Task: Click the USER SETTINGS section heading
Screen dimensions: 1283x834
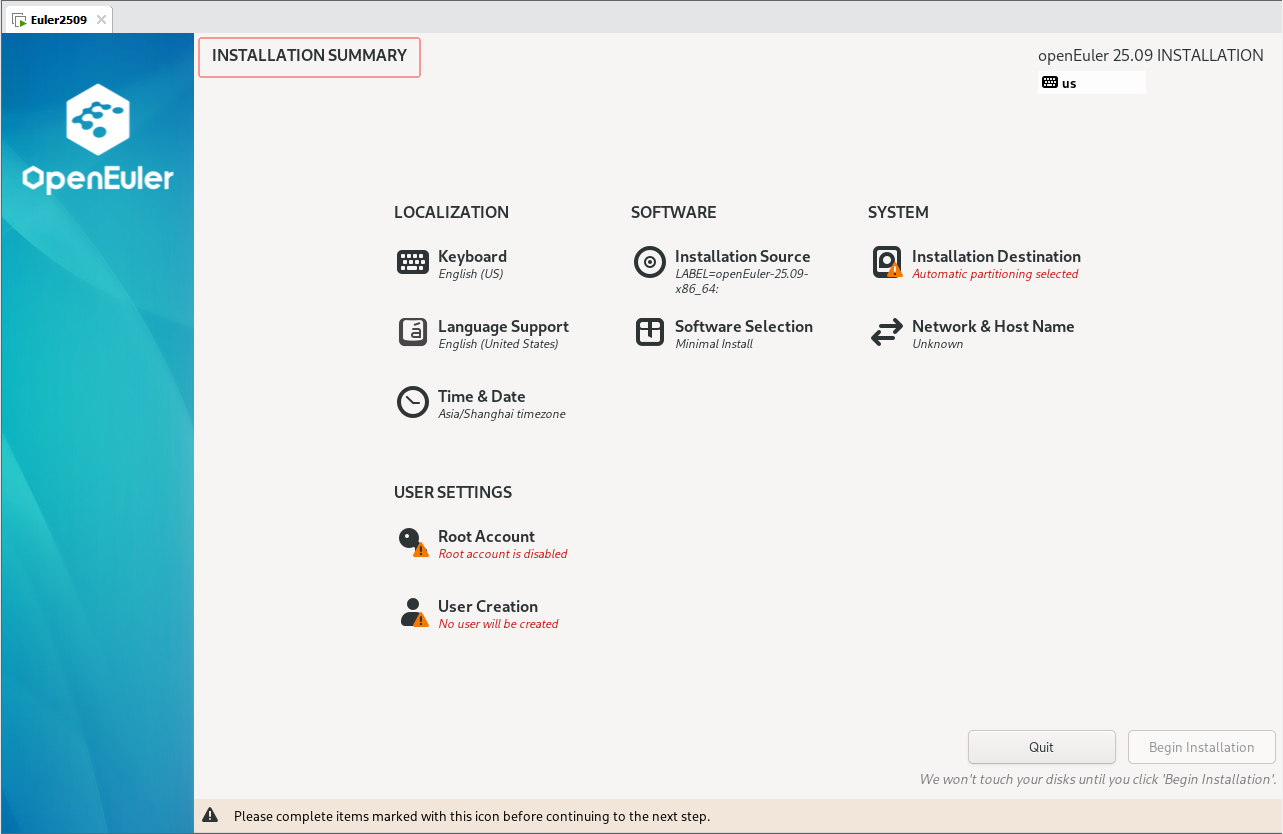Action: pyautogui.click(x=453, y=492)
